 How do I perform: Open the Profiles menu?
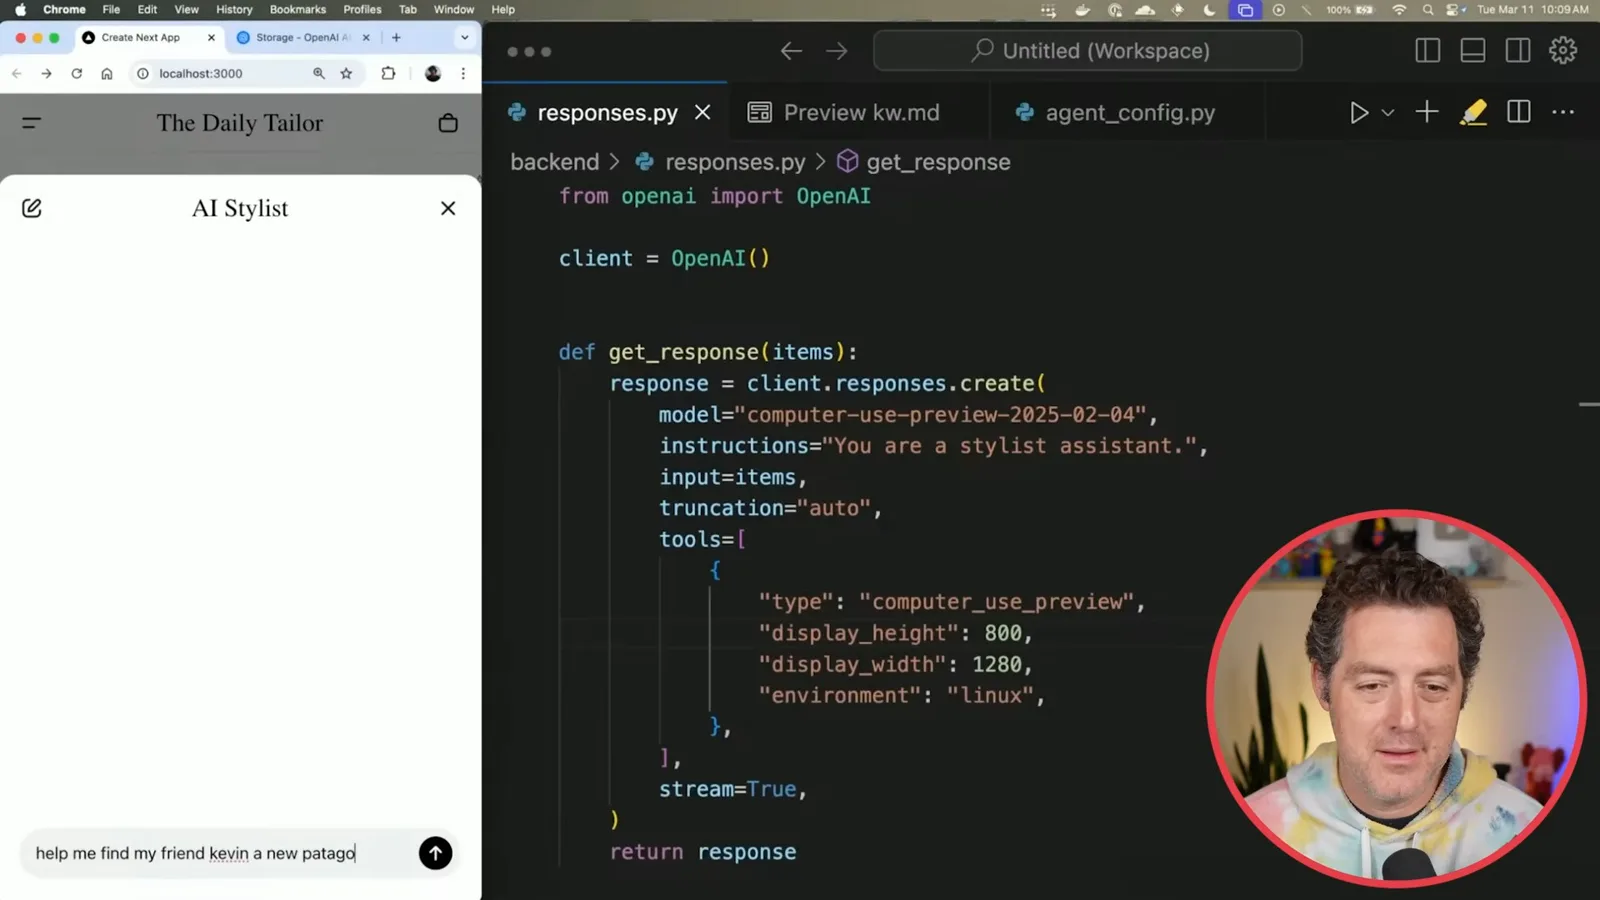[x=362, y=9]
